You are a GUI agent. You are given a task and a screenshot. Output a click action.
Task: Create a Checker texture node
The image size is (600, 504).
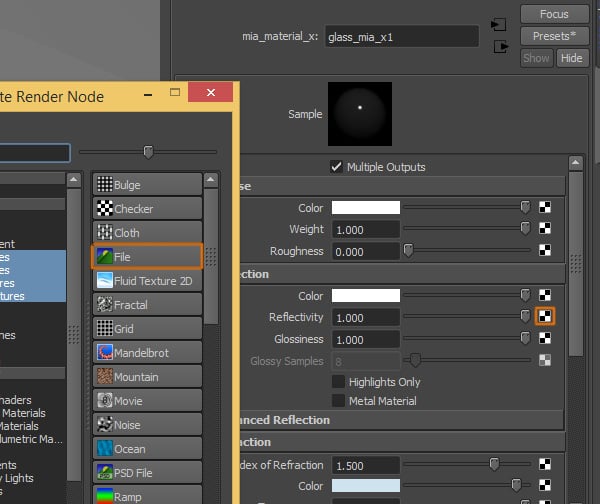tap(147, 209)
